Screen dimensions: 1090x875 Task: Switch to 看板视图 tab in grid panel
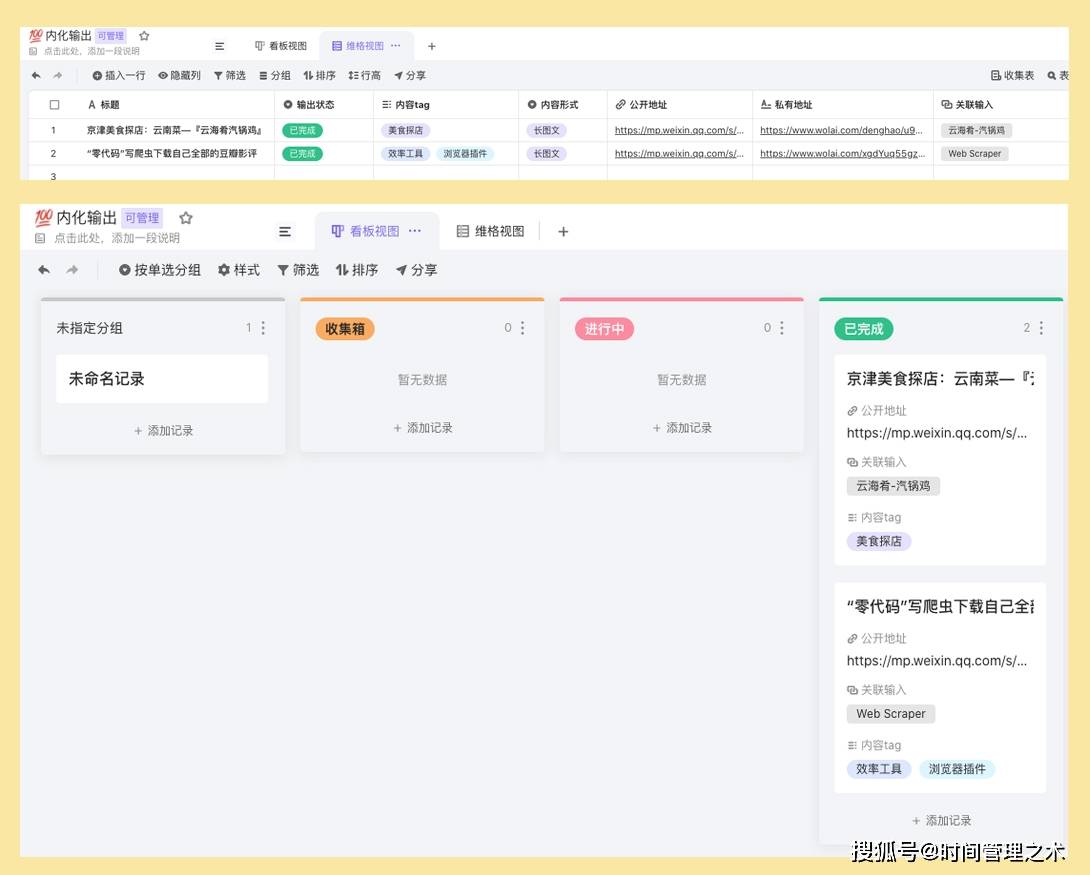point(281,46)
